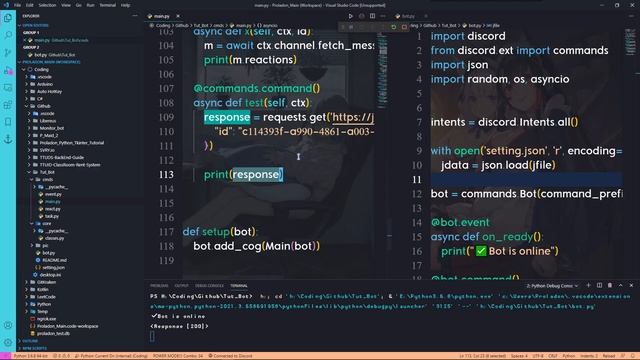Open the Bookmarks view icon

(8, 122)
